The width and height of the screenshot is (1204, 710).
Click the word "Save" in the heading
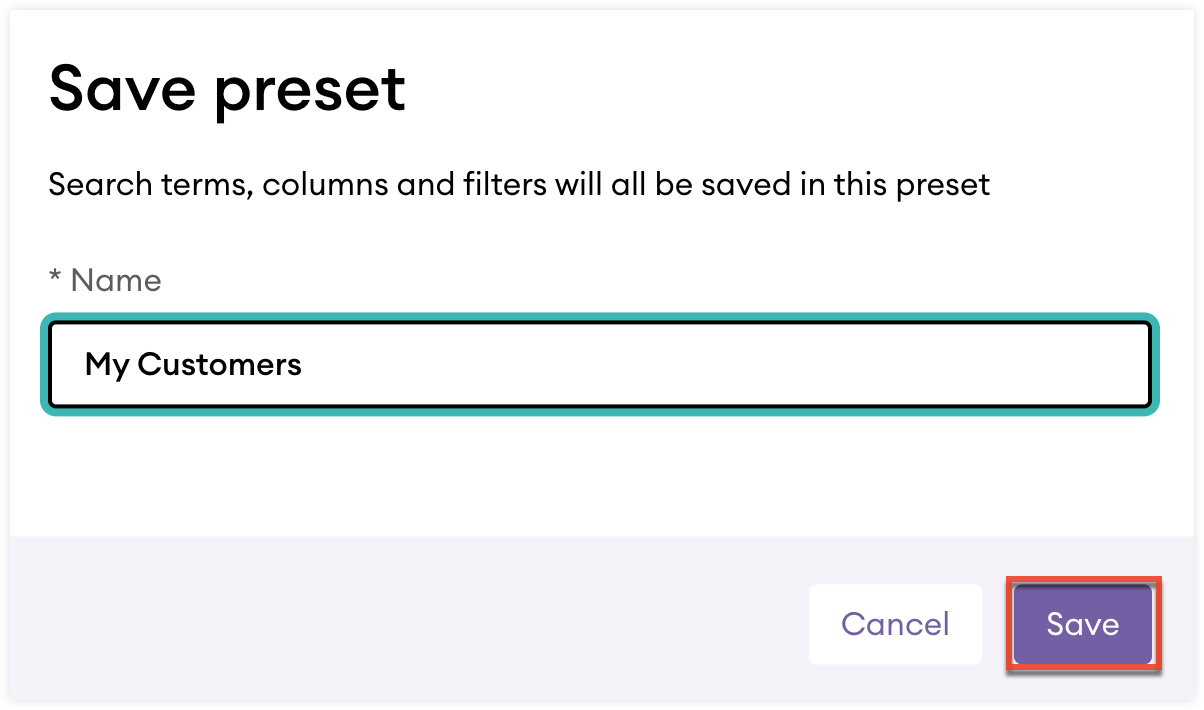tap(121, 89)
